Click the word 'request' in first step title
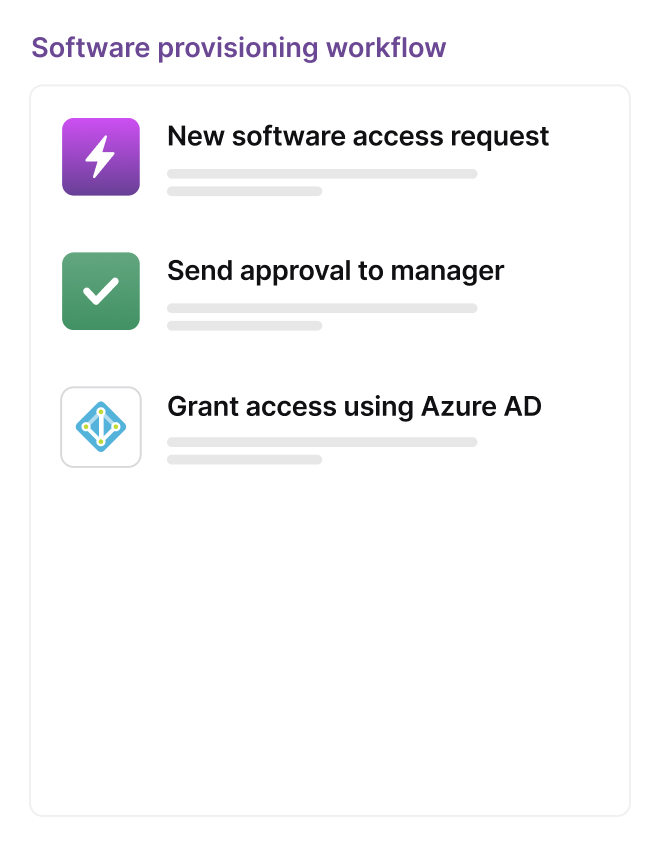 (503, 136)
